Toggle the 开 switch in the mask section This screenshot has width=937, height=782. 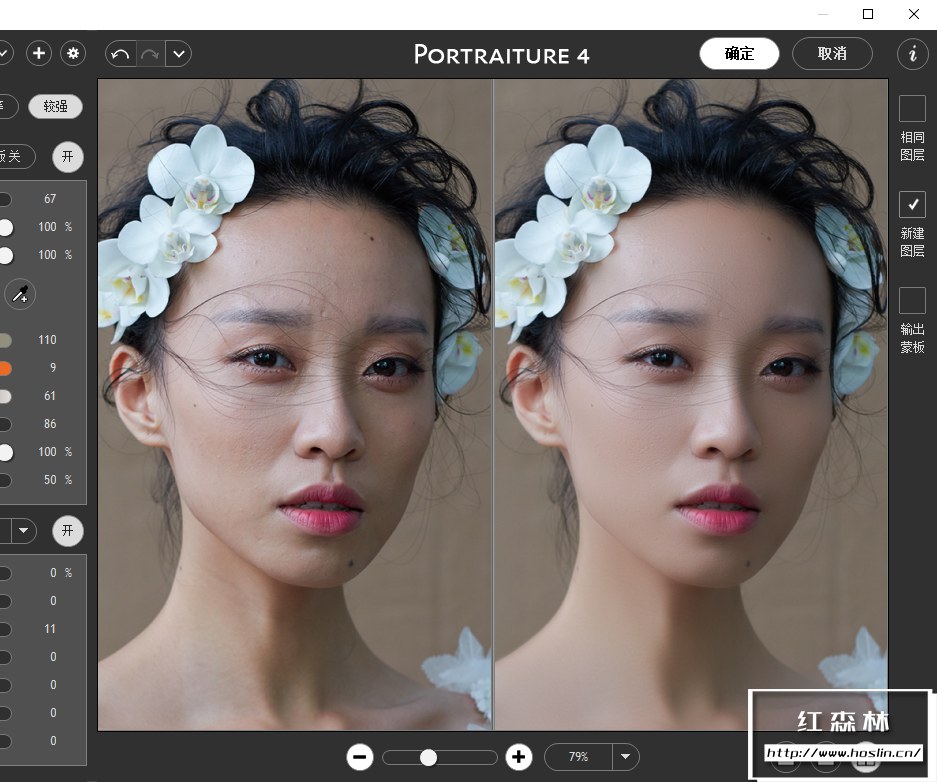(67, 530)
